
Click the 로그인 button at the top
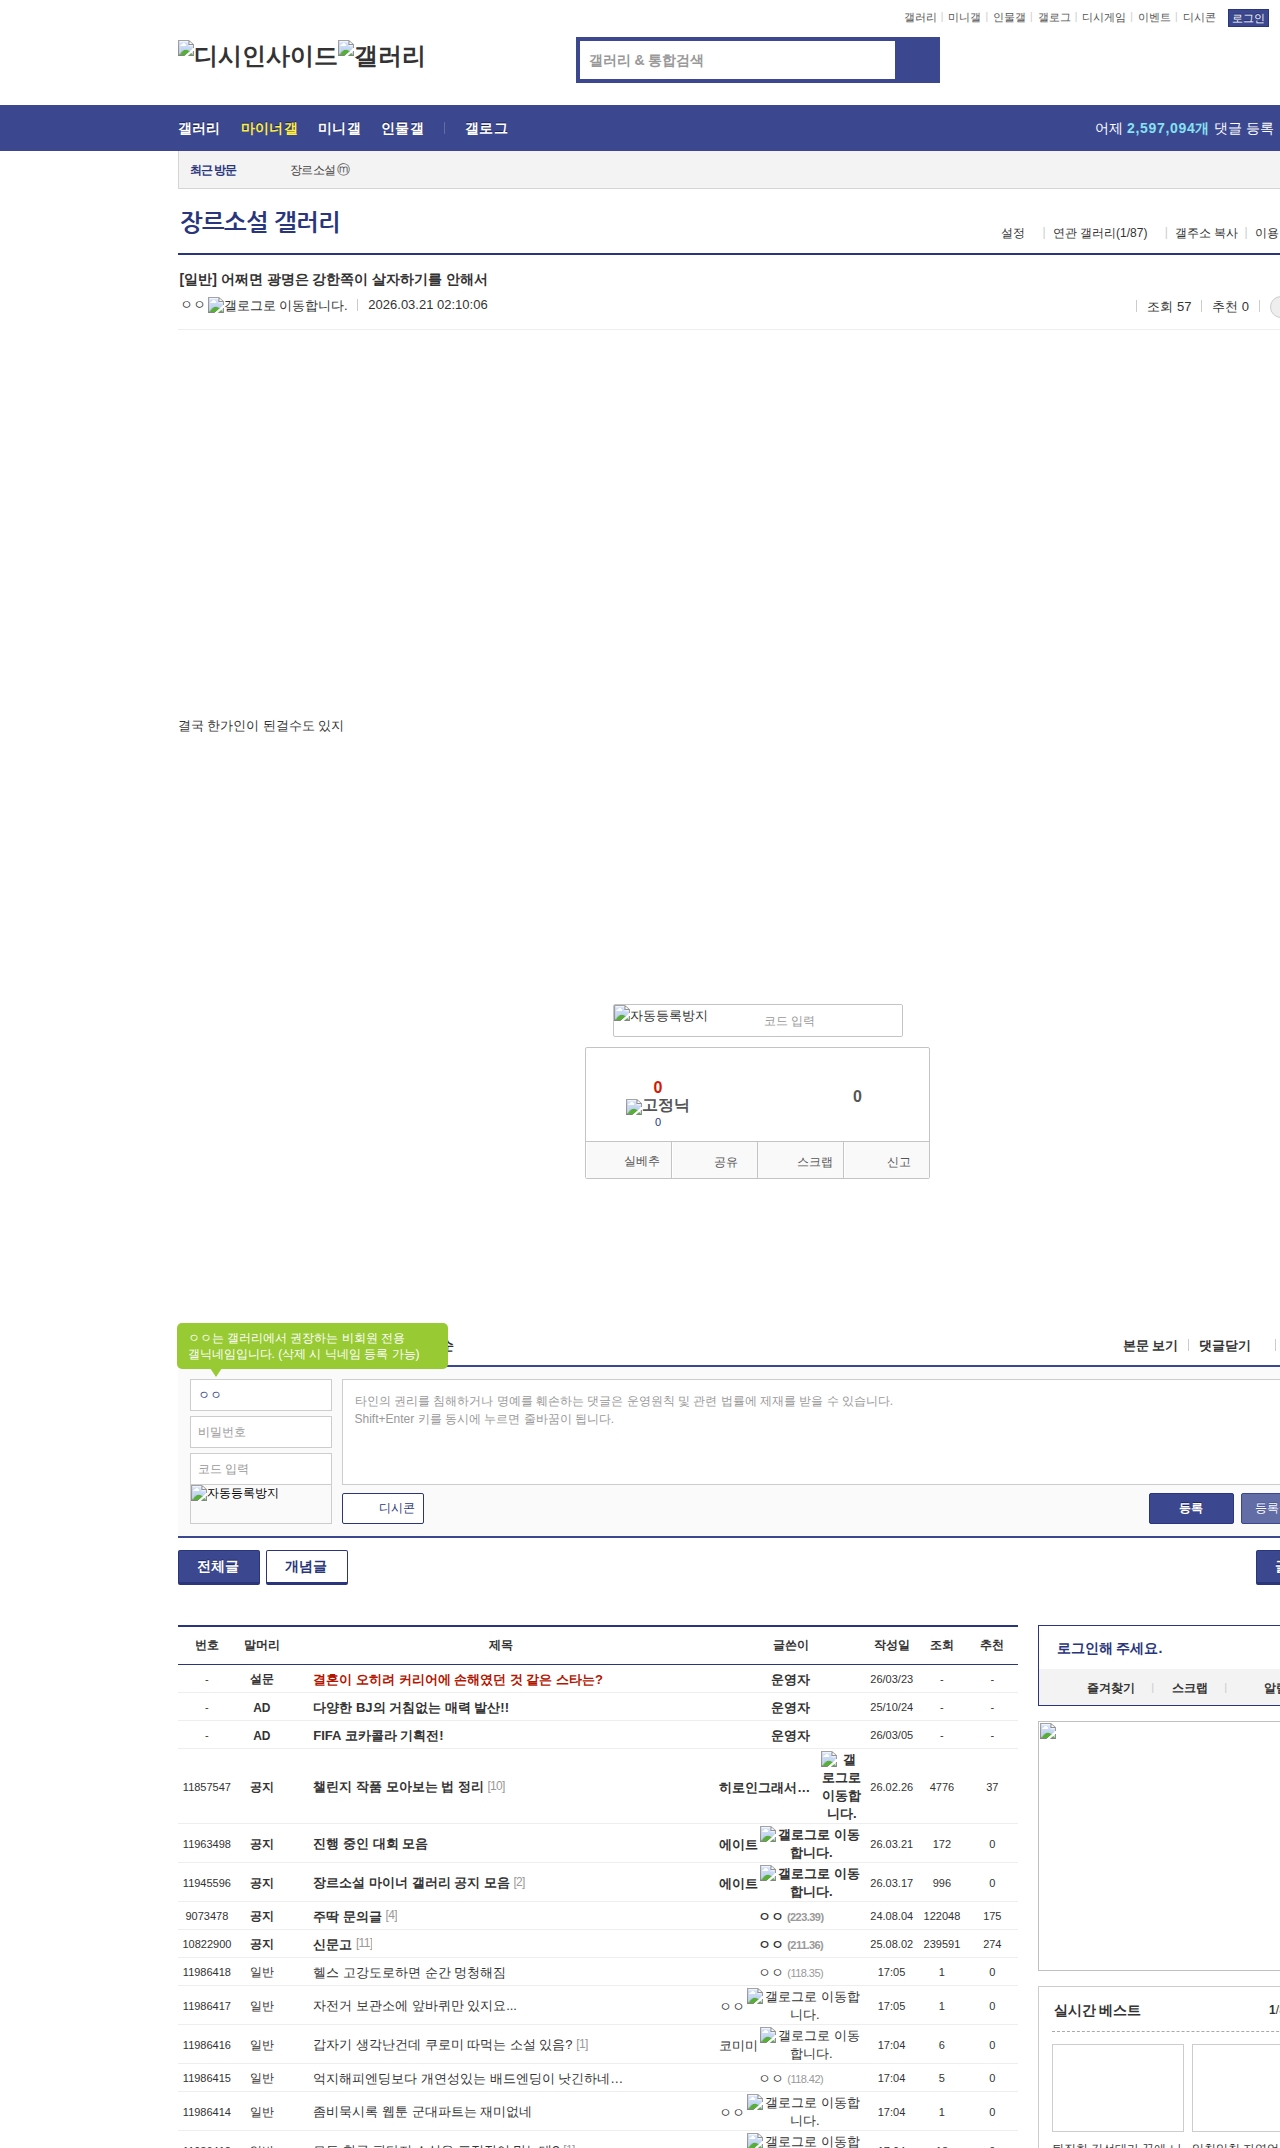(x=1248, y=18)
